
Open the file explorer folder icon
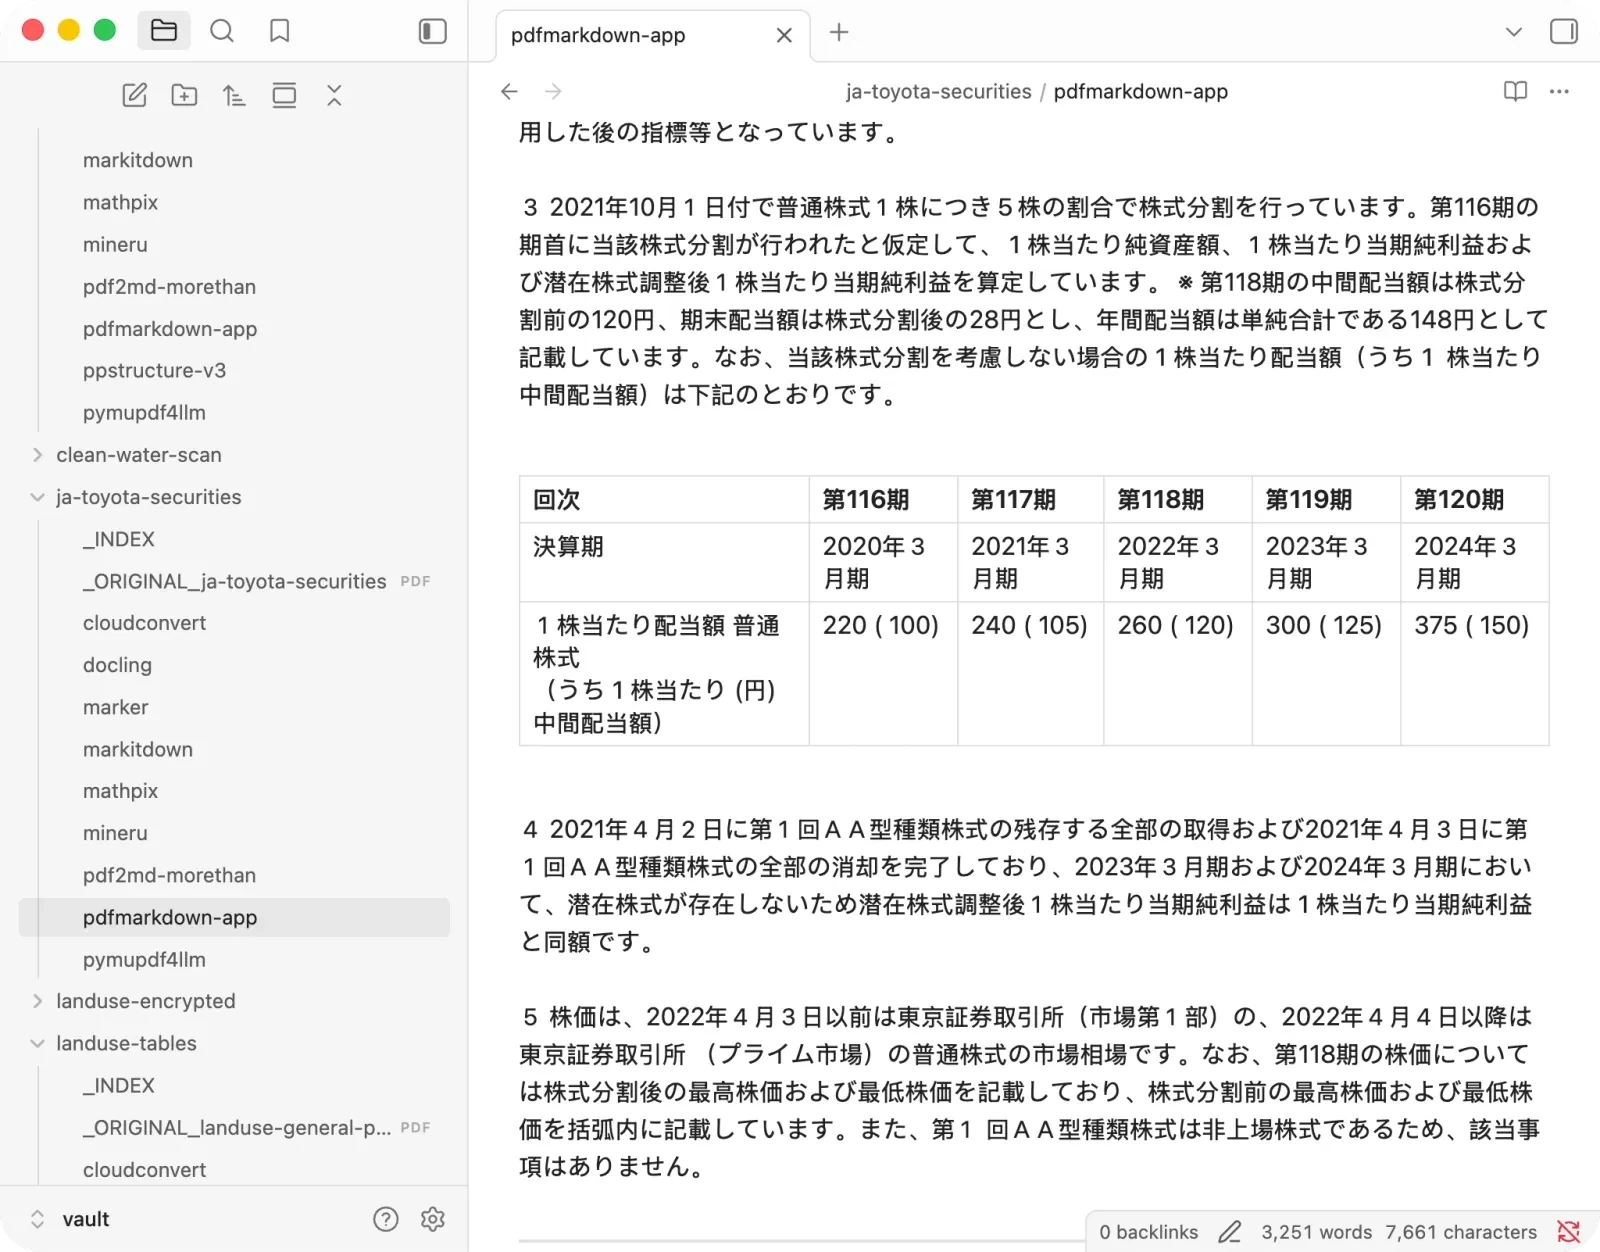point(164,31)
